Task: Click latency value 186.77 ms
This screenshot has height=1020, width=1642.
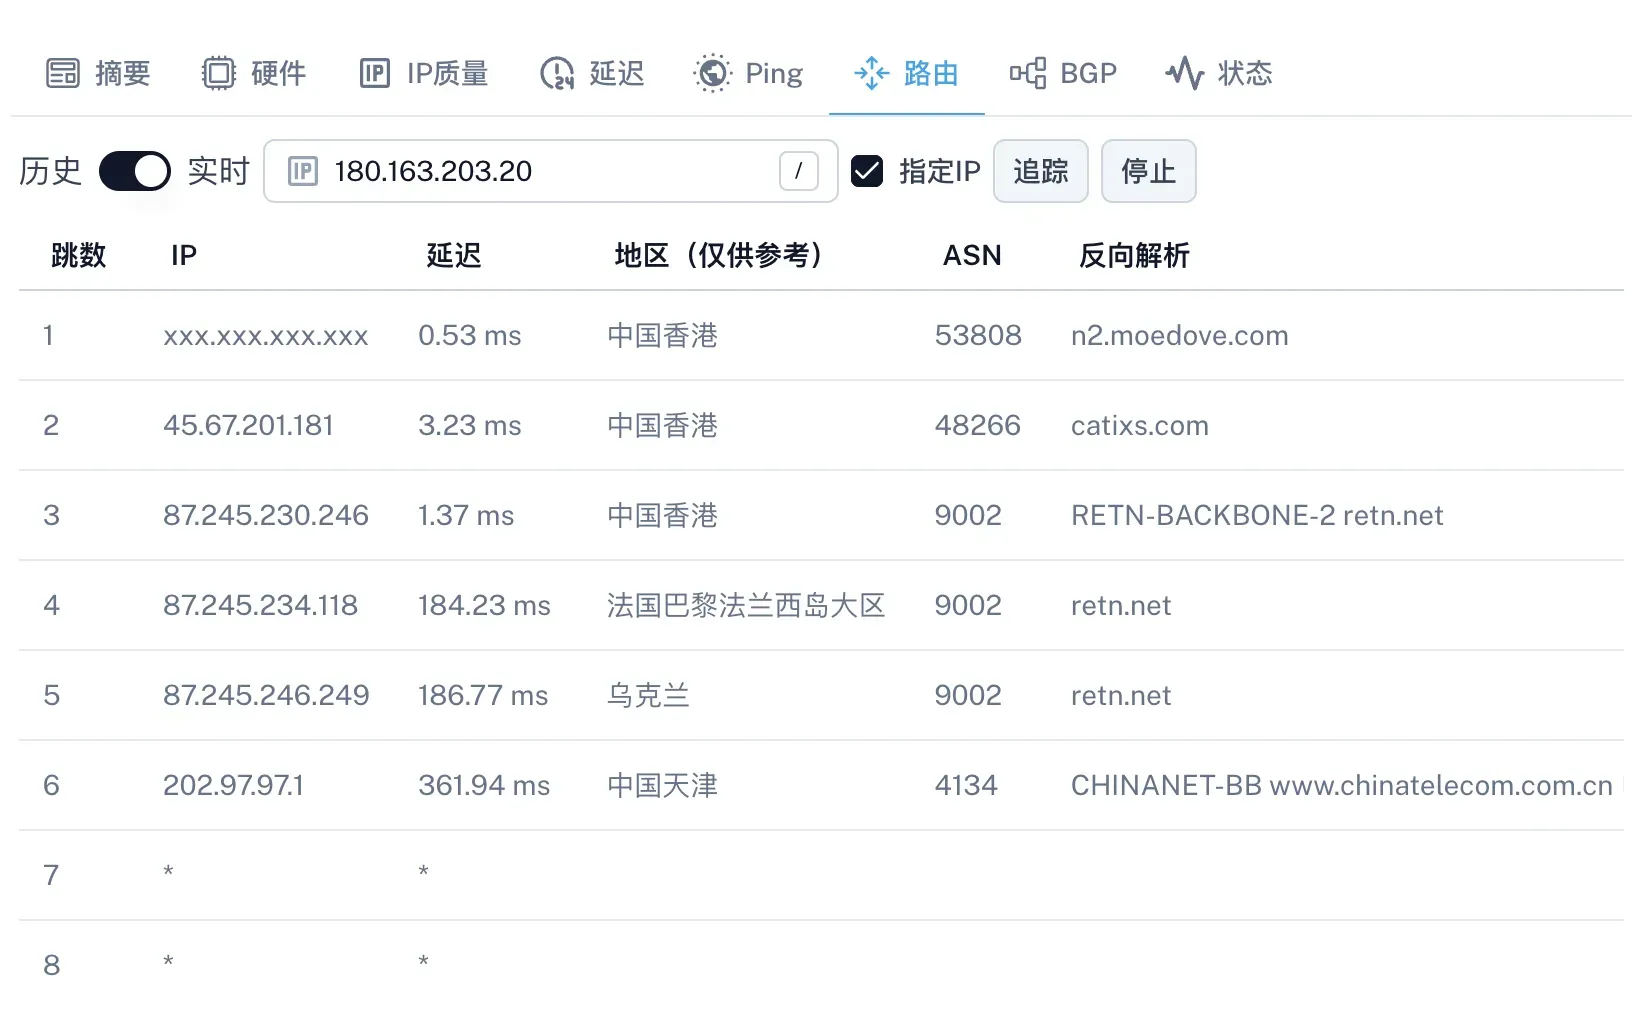Action: tap(483, 695)
